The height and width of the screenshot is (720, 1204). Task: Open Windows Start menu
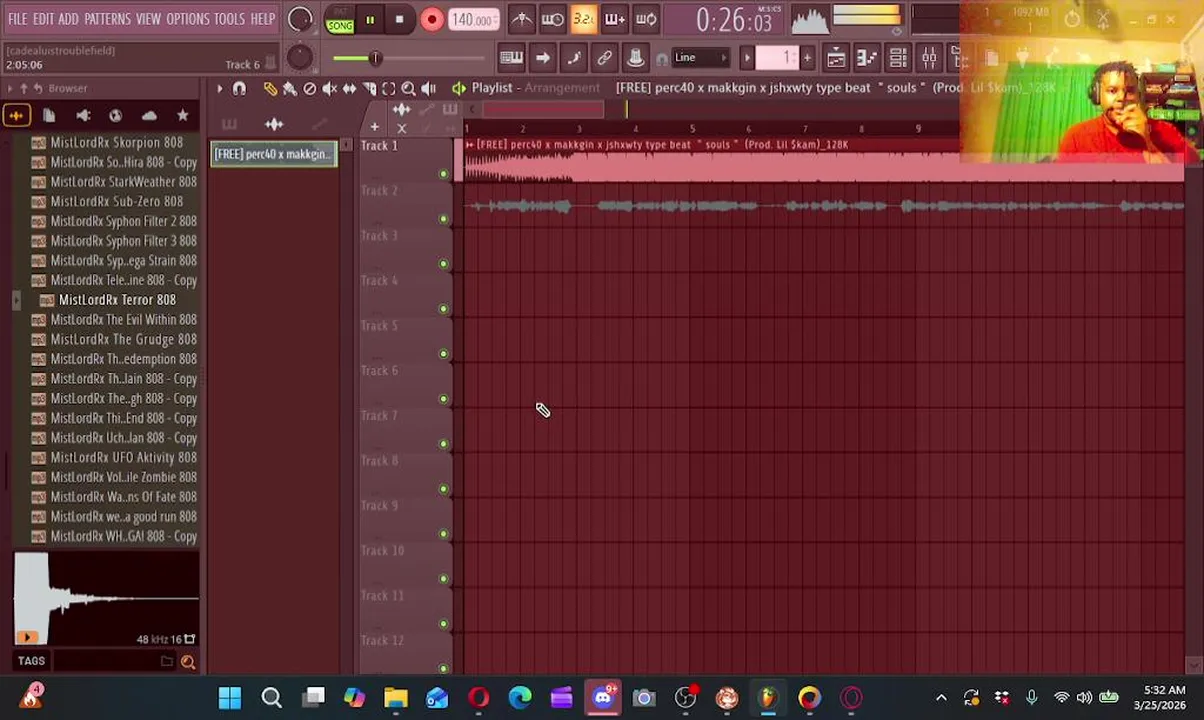[230, 698]
